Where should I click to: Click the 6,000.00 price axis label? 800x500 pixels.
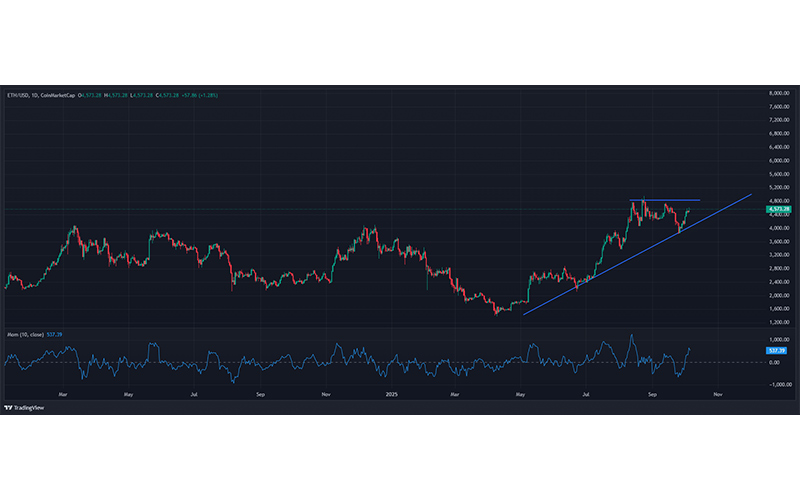coord(780,161)
